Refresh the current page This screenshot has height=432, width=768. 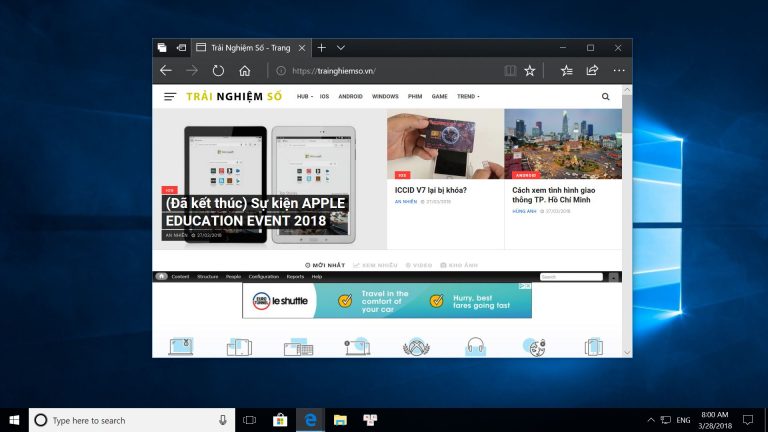218,71
